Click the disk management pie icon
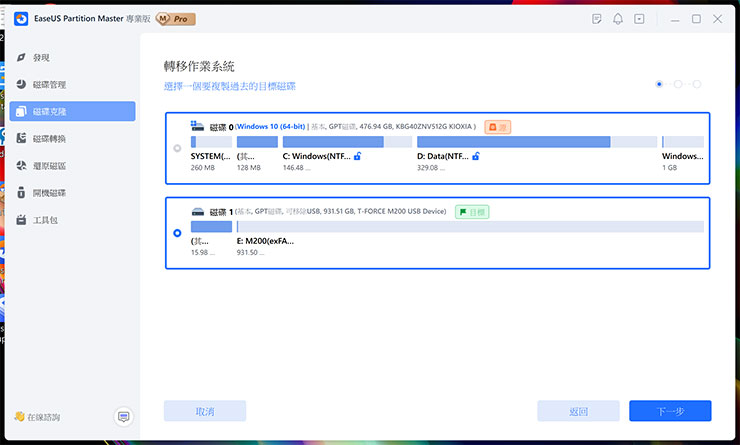 pos(21,84)
